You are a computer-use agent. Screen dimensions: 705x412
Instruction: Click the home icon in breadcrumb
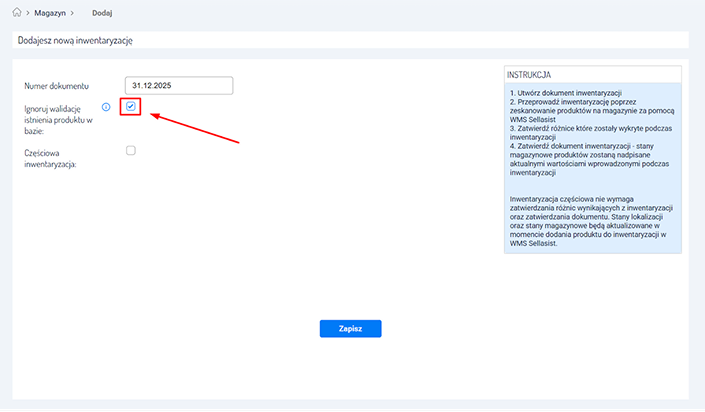[x=16, y=13]
